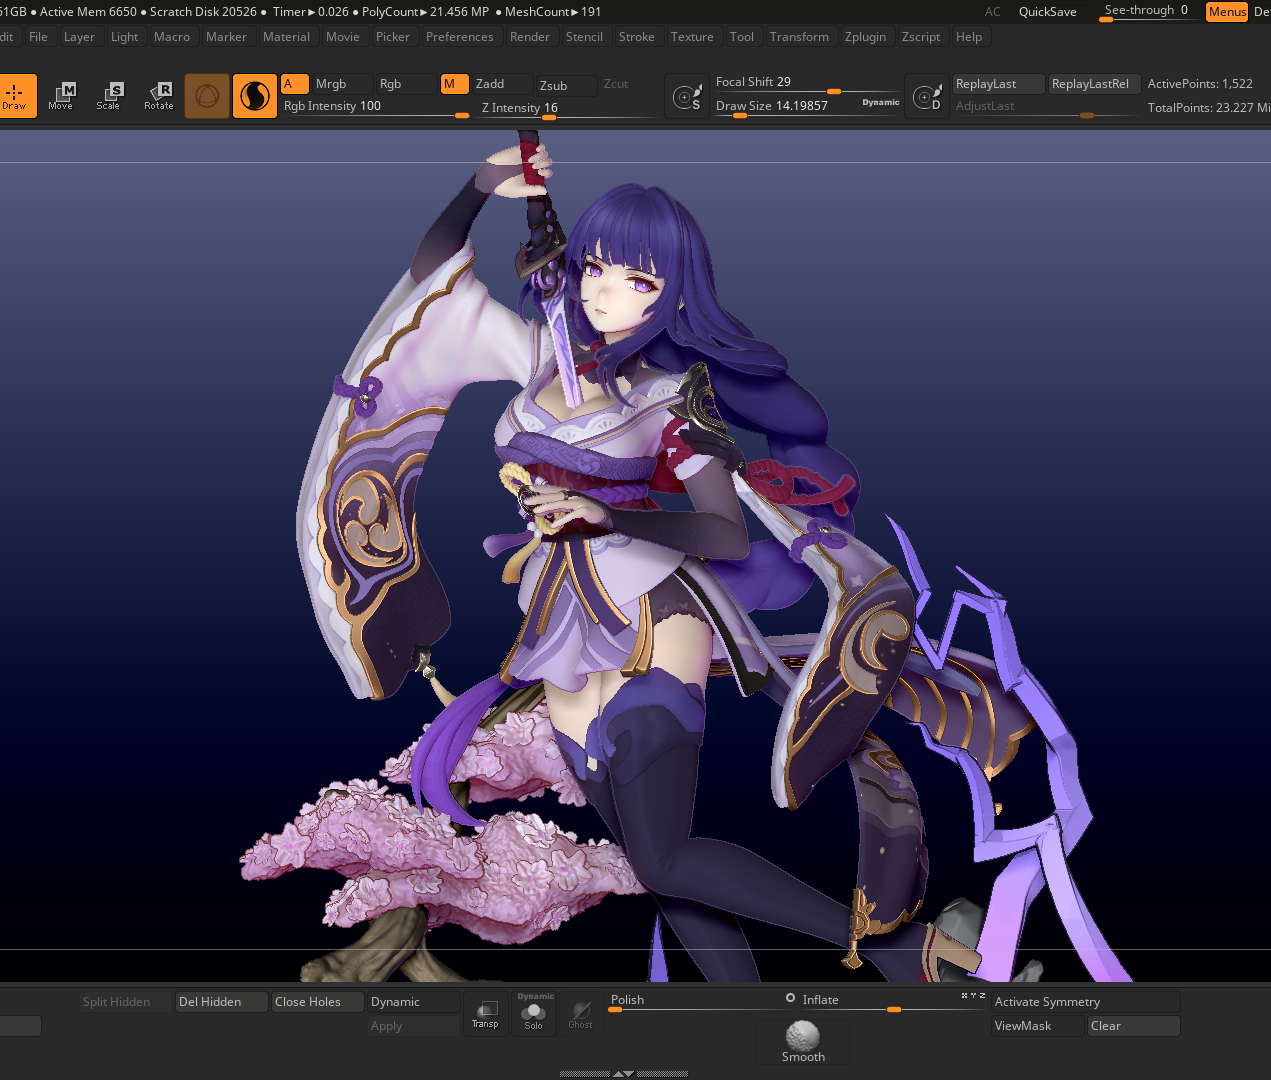Open the material sphere picker
This screenshot has height=1080, width=1271.
tap(207, 96)
